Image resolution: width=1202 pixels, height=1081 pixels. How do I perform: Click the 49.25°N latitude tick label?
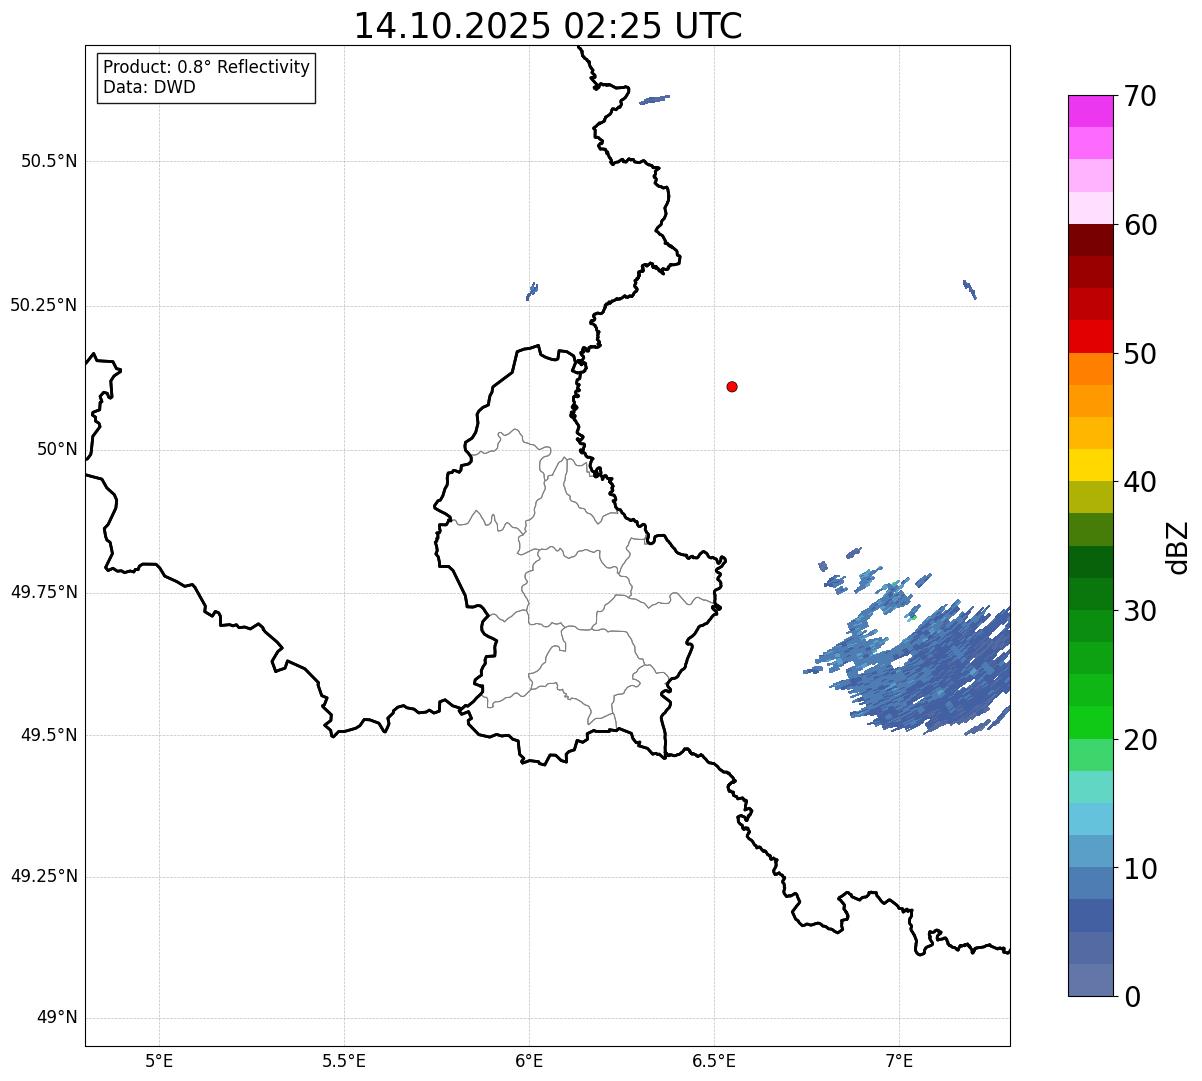(x=44, y=876)
